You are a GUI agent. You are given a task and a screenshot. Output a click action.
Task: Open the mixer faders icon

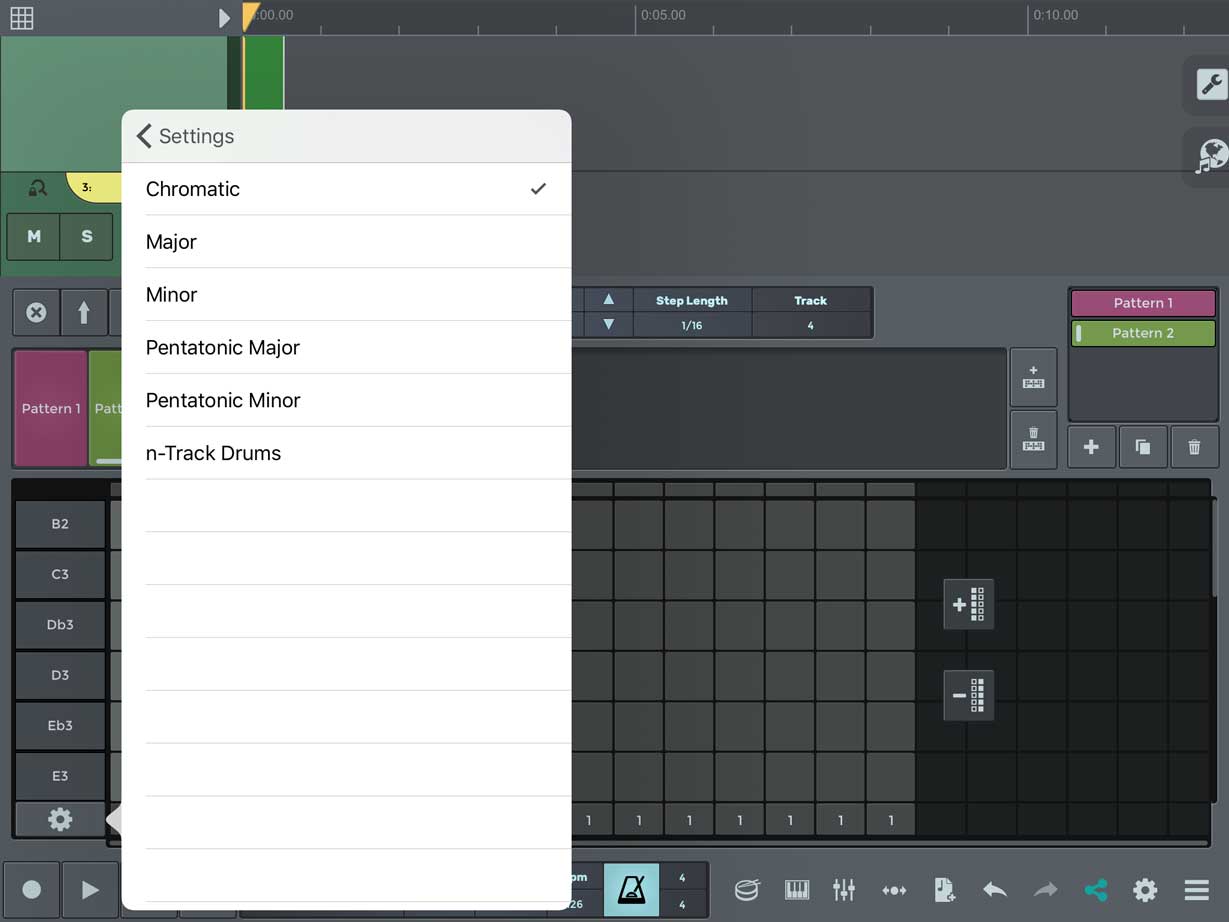[x=844, y=890]
